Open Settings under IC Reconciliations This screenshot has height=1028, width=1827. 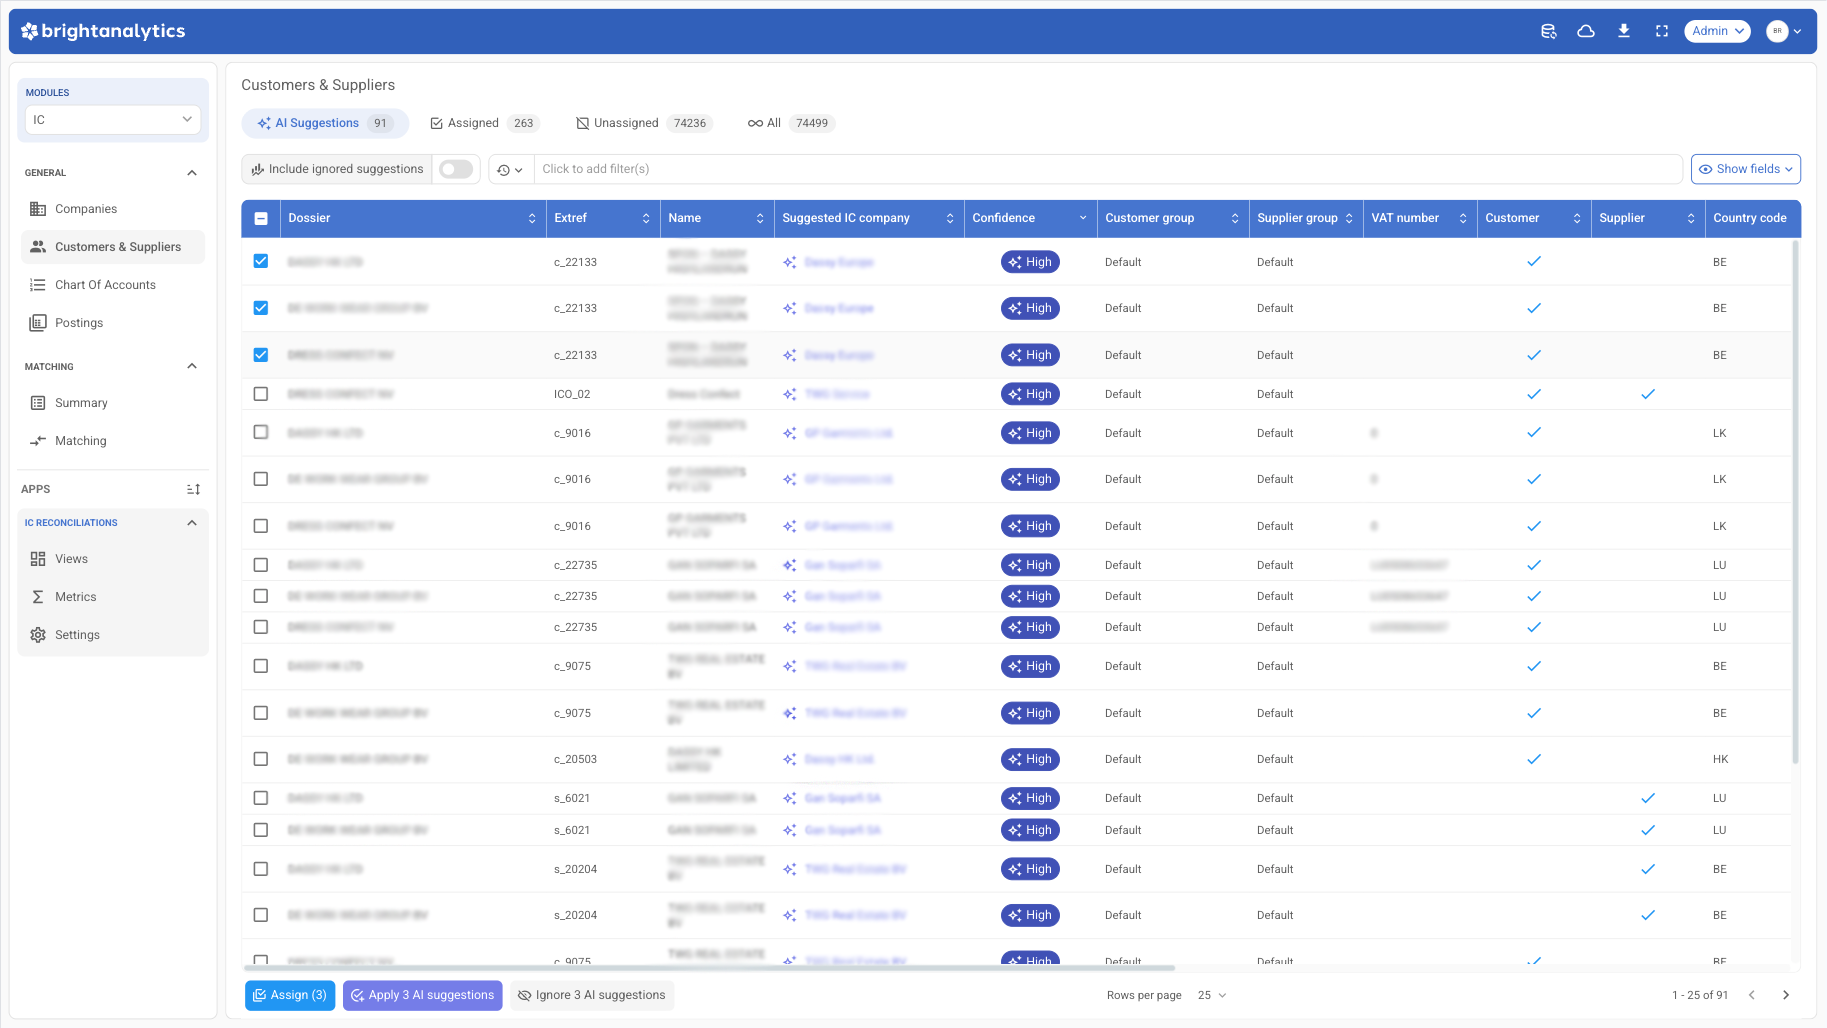point(77,635)
